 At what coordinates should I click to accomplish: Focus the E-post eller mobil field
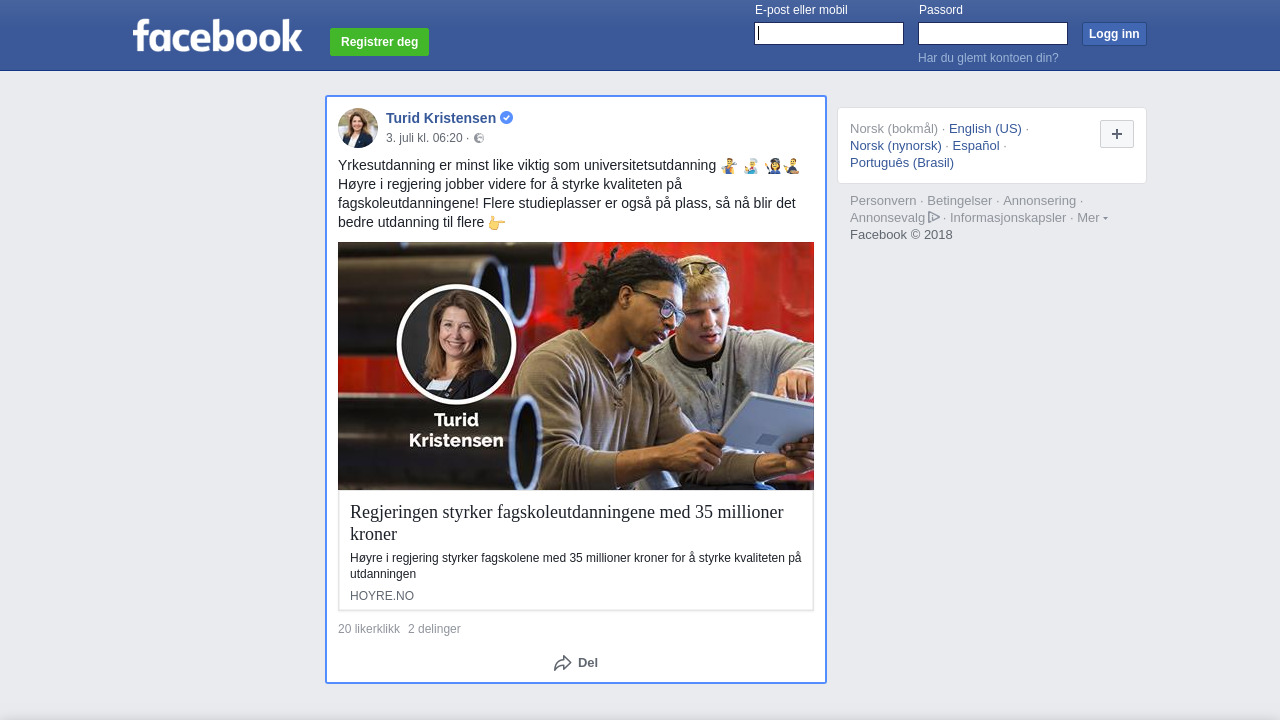(x=829, y=34)
